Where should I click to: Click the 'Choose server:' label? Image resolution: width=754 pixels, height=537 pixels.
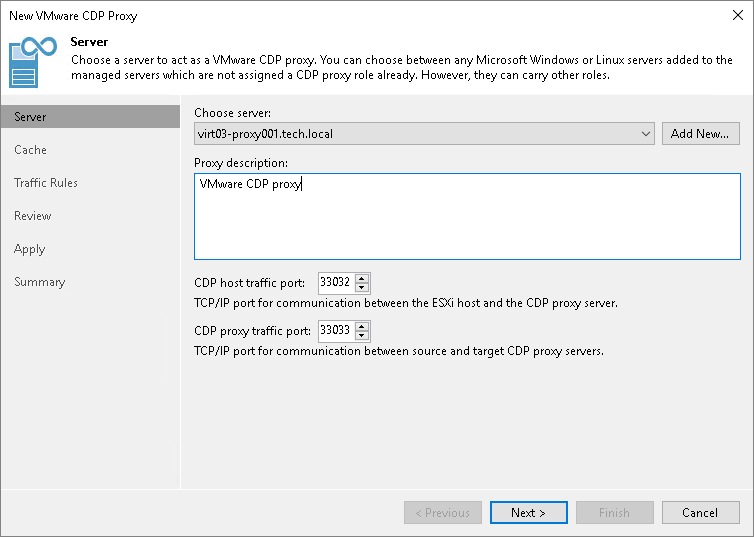click(x=232, y=113)
